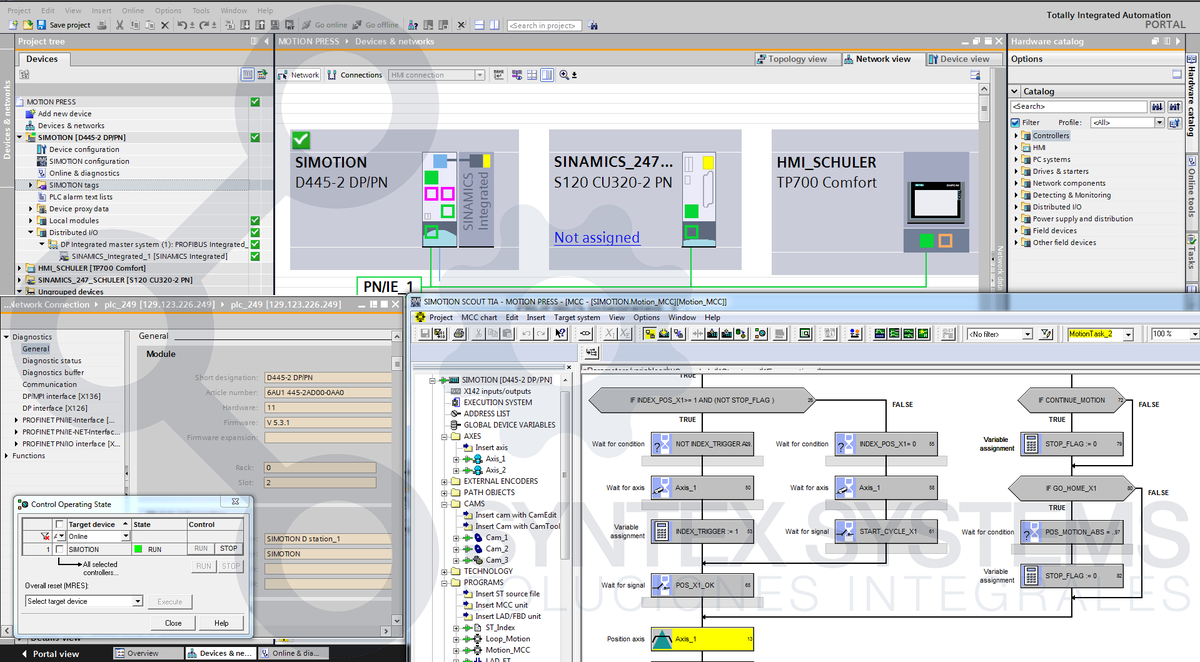Click the green checkmark next to MOTION PRESS
Screen dimensions: 1200x662
[x=255, y=102]
